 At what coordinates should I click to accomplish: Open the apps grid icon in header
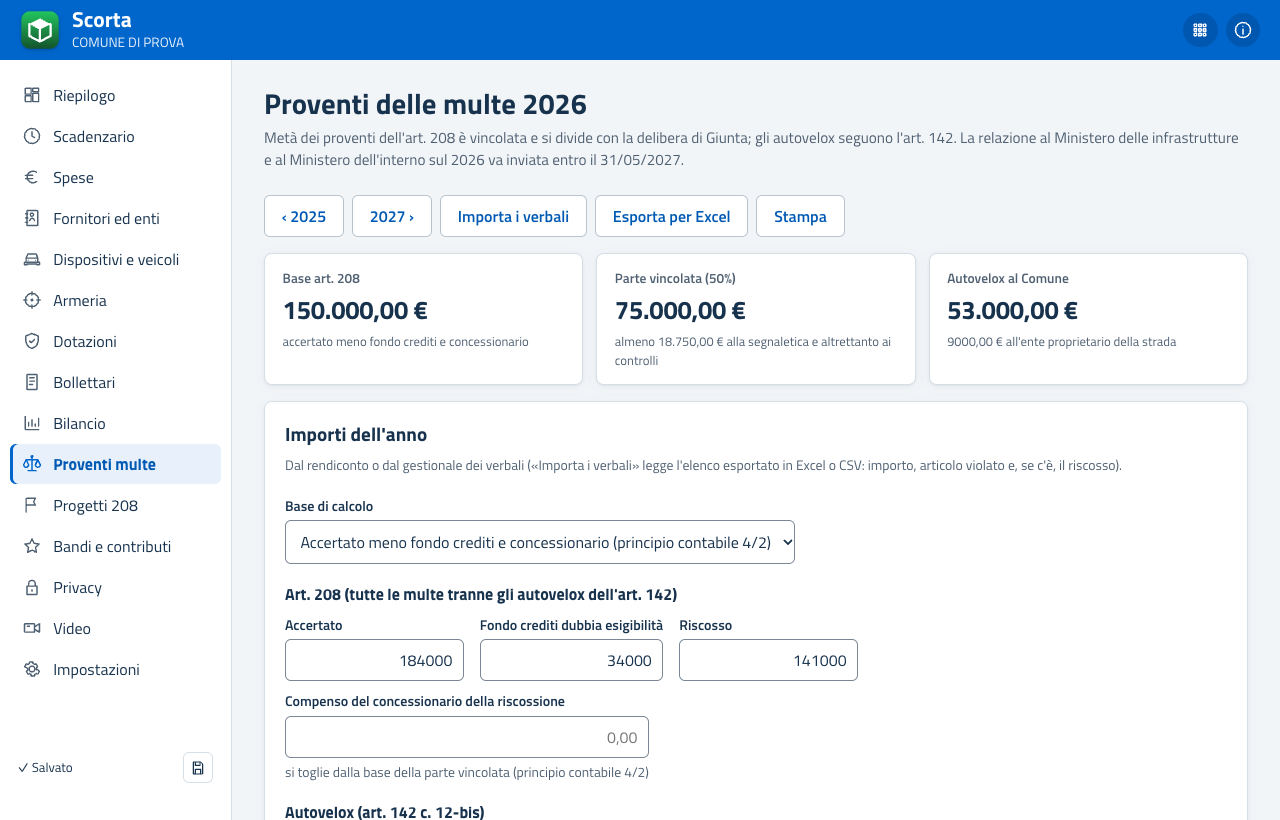pos(1200,30)
